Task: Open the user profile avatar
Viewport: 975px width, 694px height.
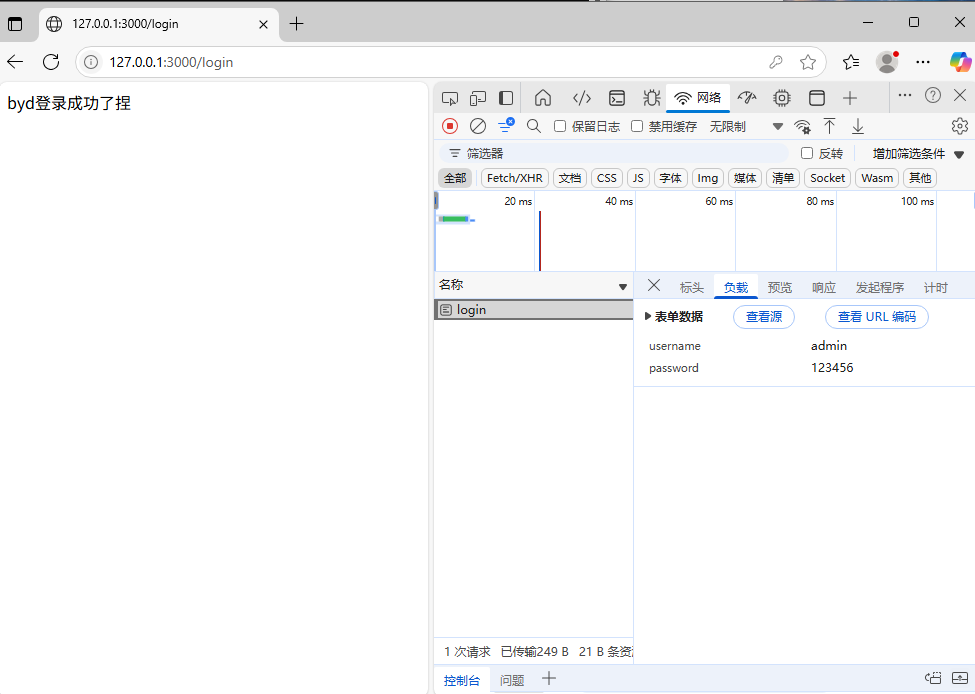Action: coord(887,62)
